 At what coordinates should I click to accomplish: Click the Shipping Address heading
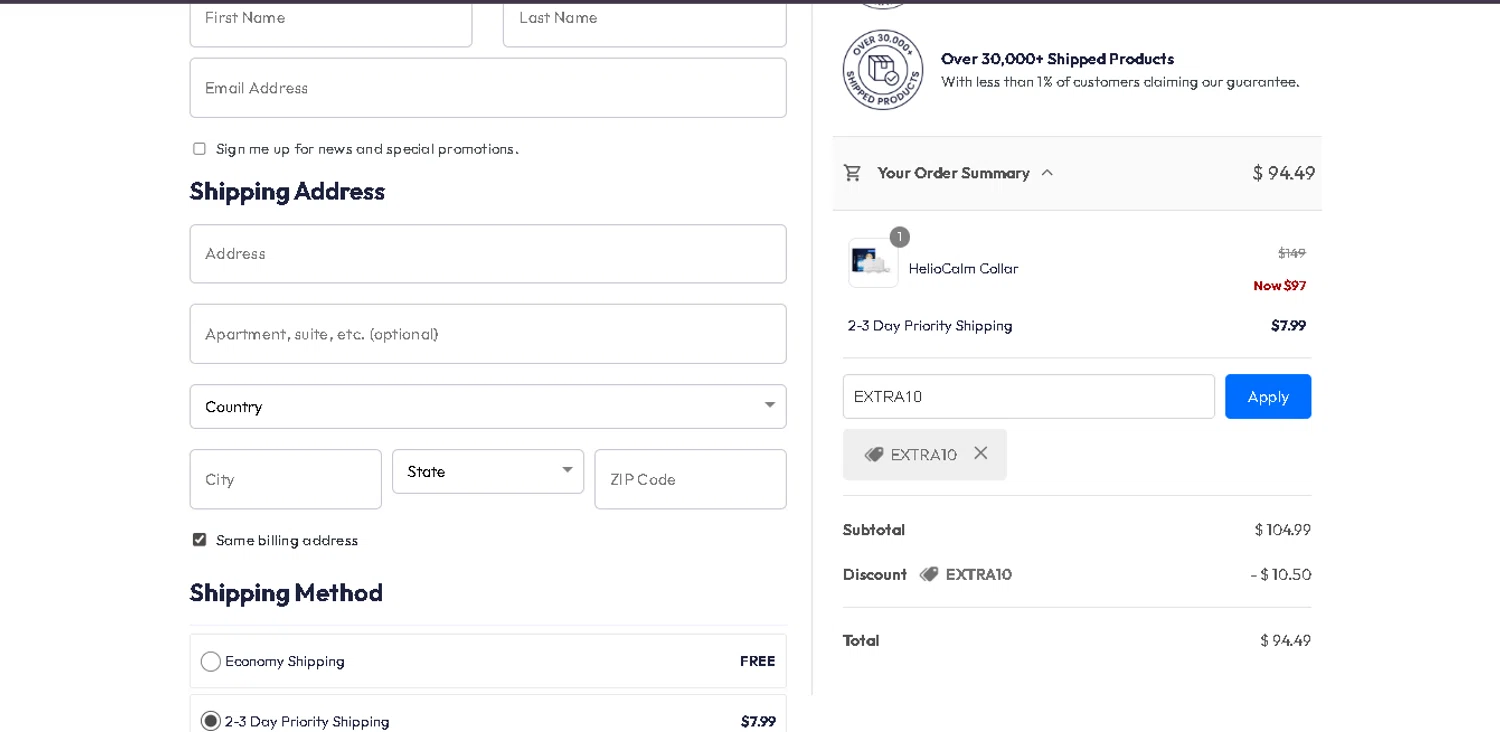[x=287, y=191]
